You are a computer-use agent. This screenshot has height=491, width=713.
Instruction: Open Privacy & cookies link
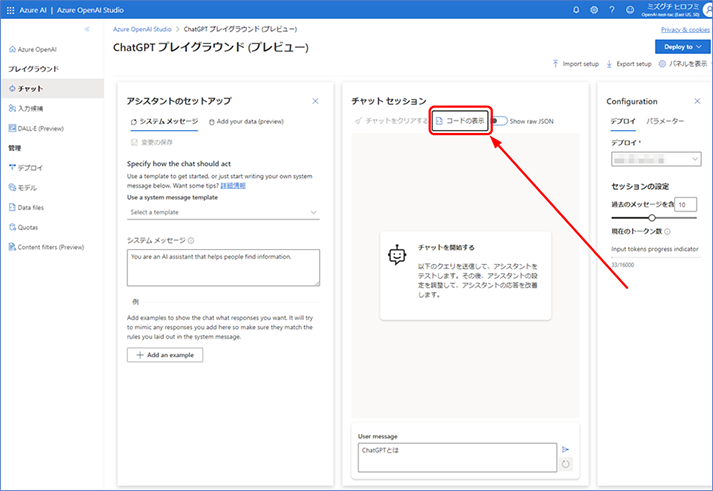pyautogui.click(x=685, y=30)
